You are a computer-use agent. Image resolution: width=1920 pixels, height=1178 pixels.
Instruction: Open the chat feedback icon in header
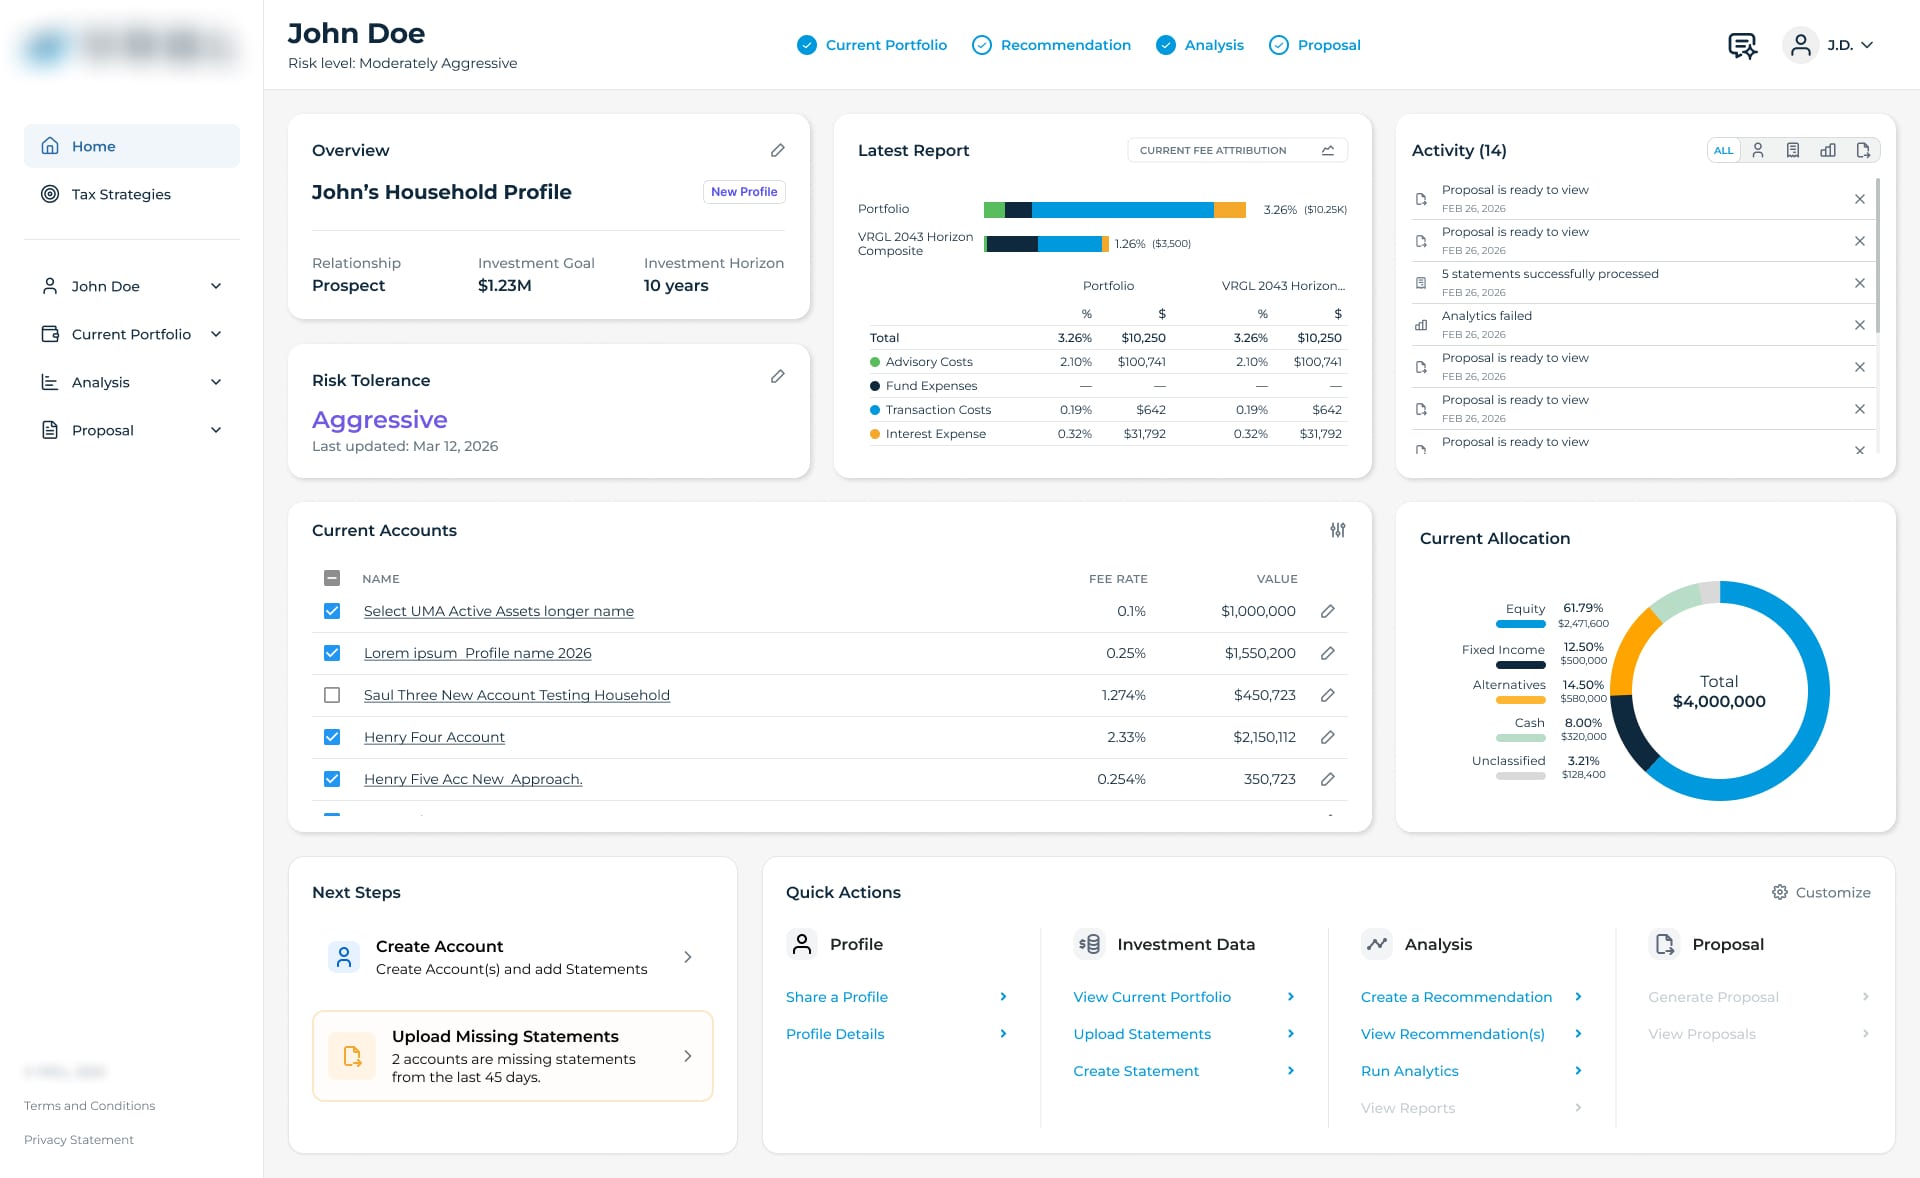point(1742,45)
